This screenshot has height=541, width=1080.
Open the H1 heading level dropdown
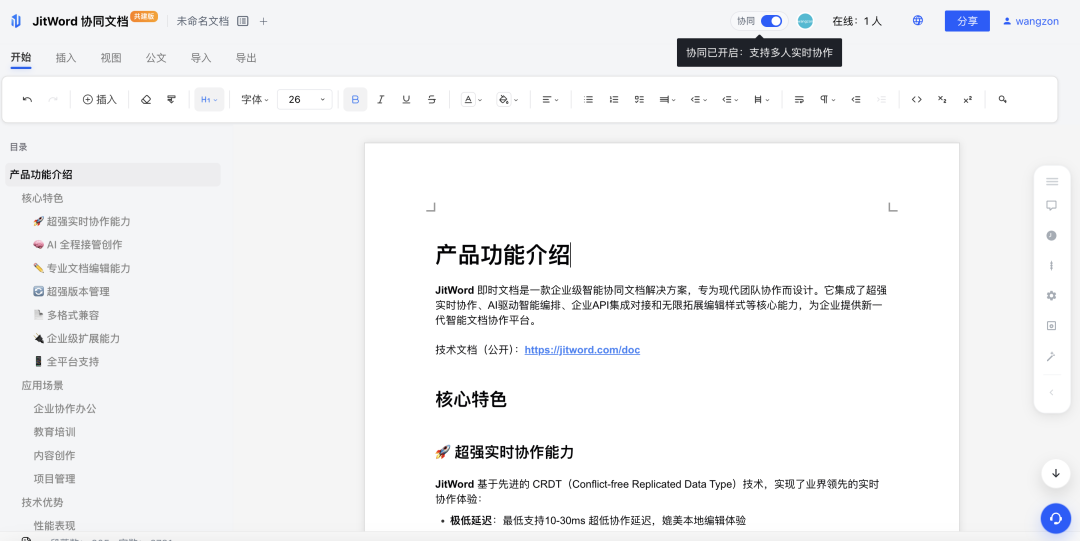point(209,99)
